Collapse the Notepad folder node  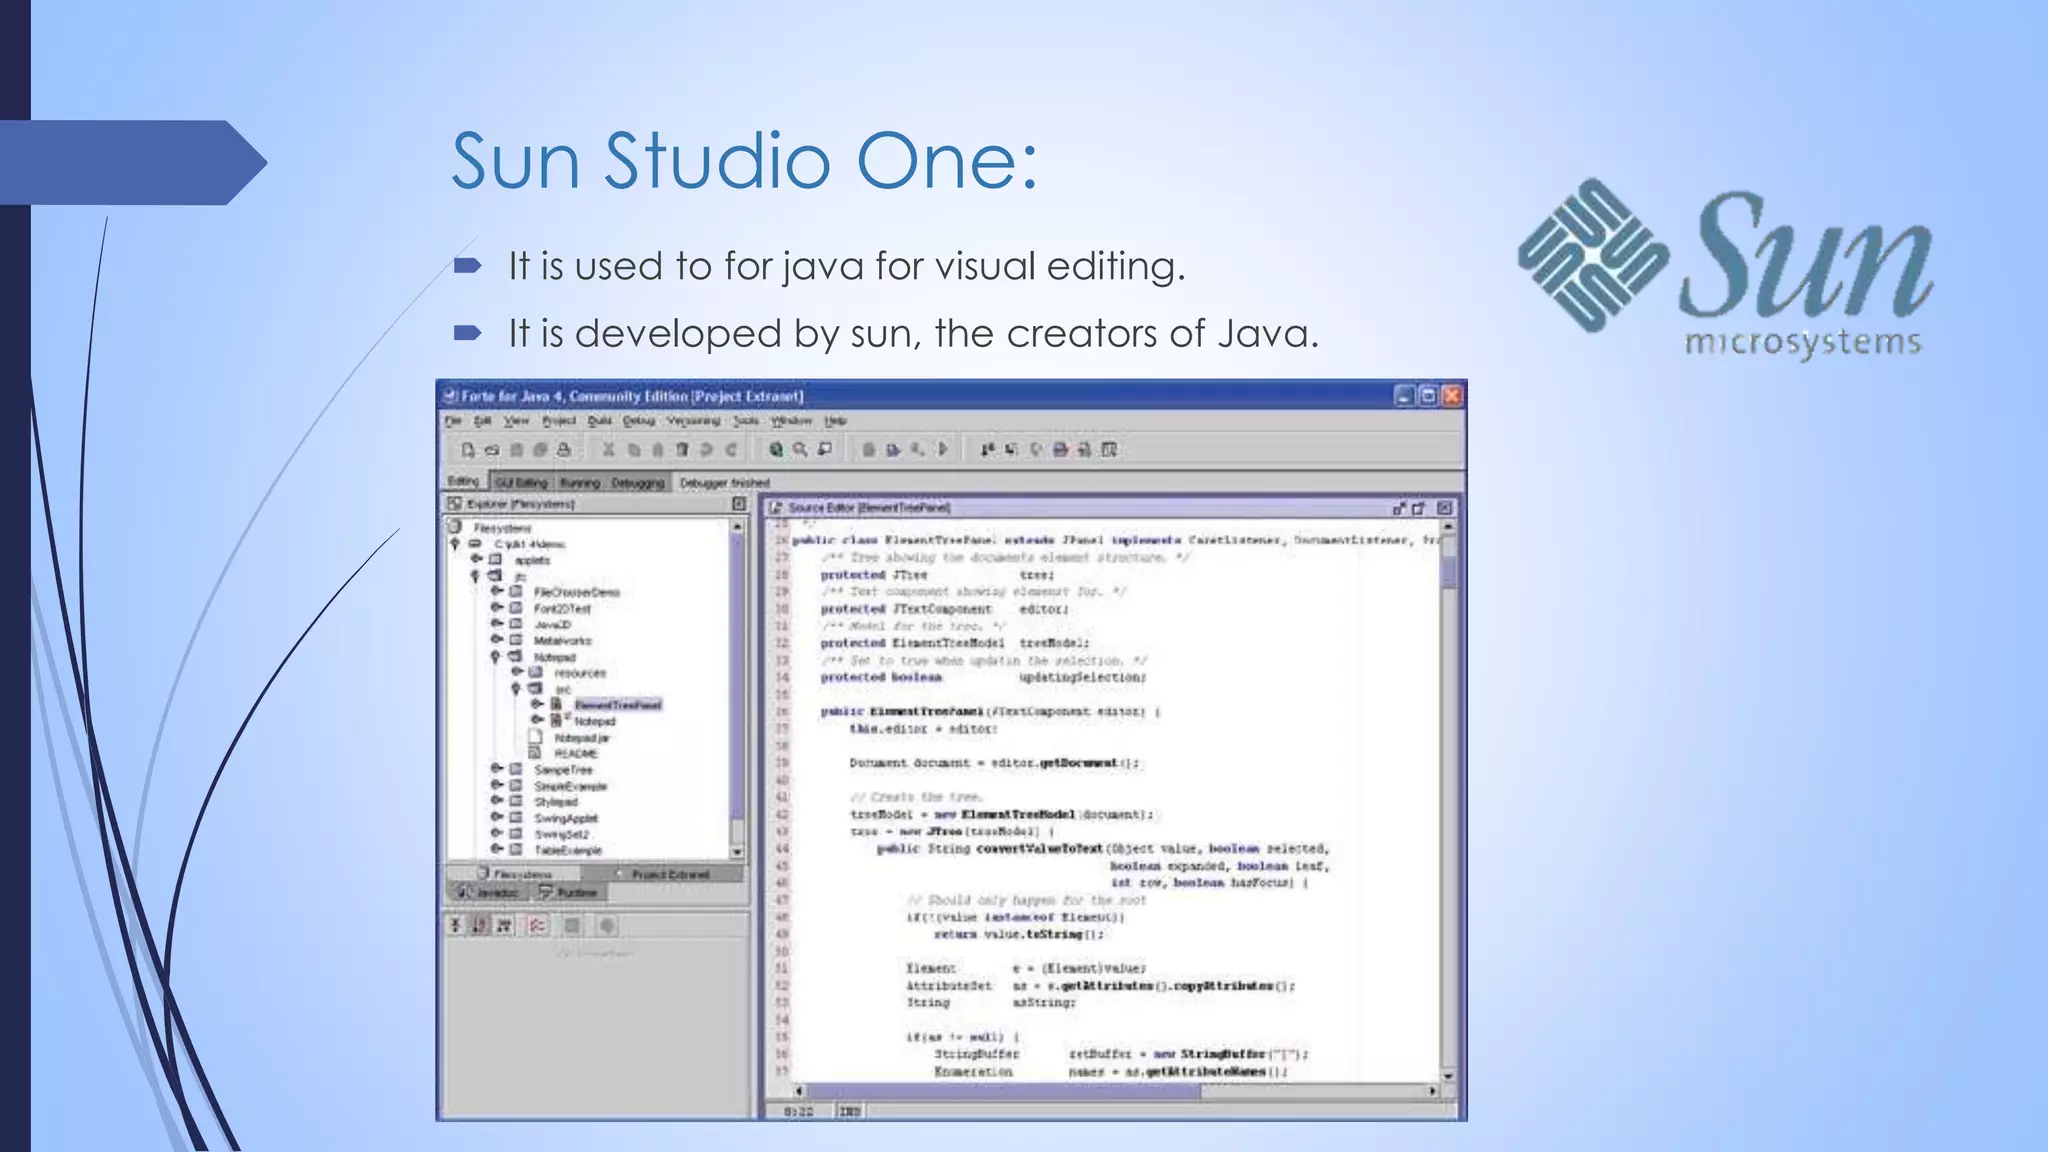(495, 657)
